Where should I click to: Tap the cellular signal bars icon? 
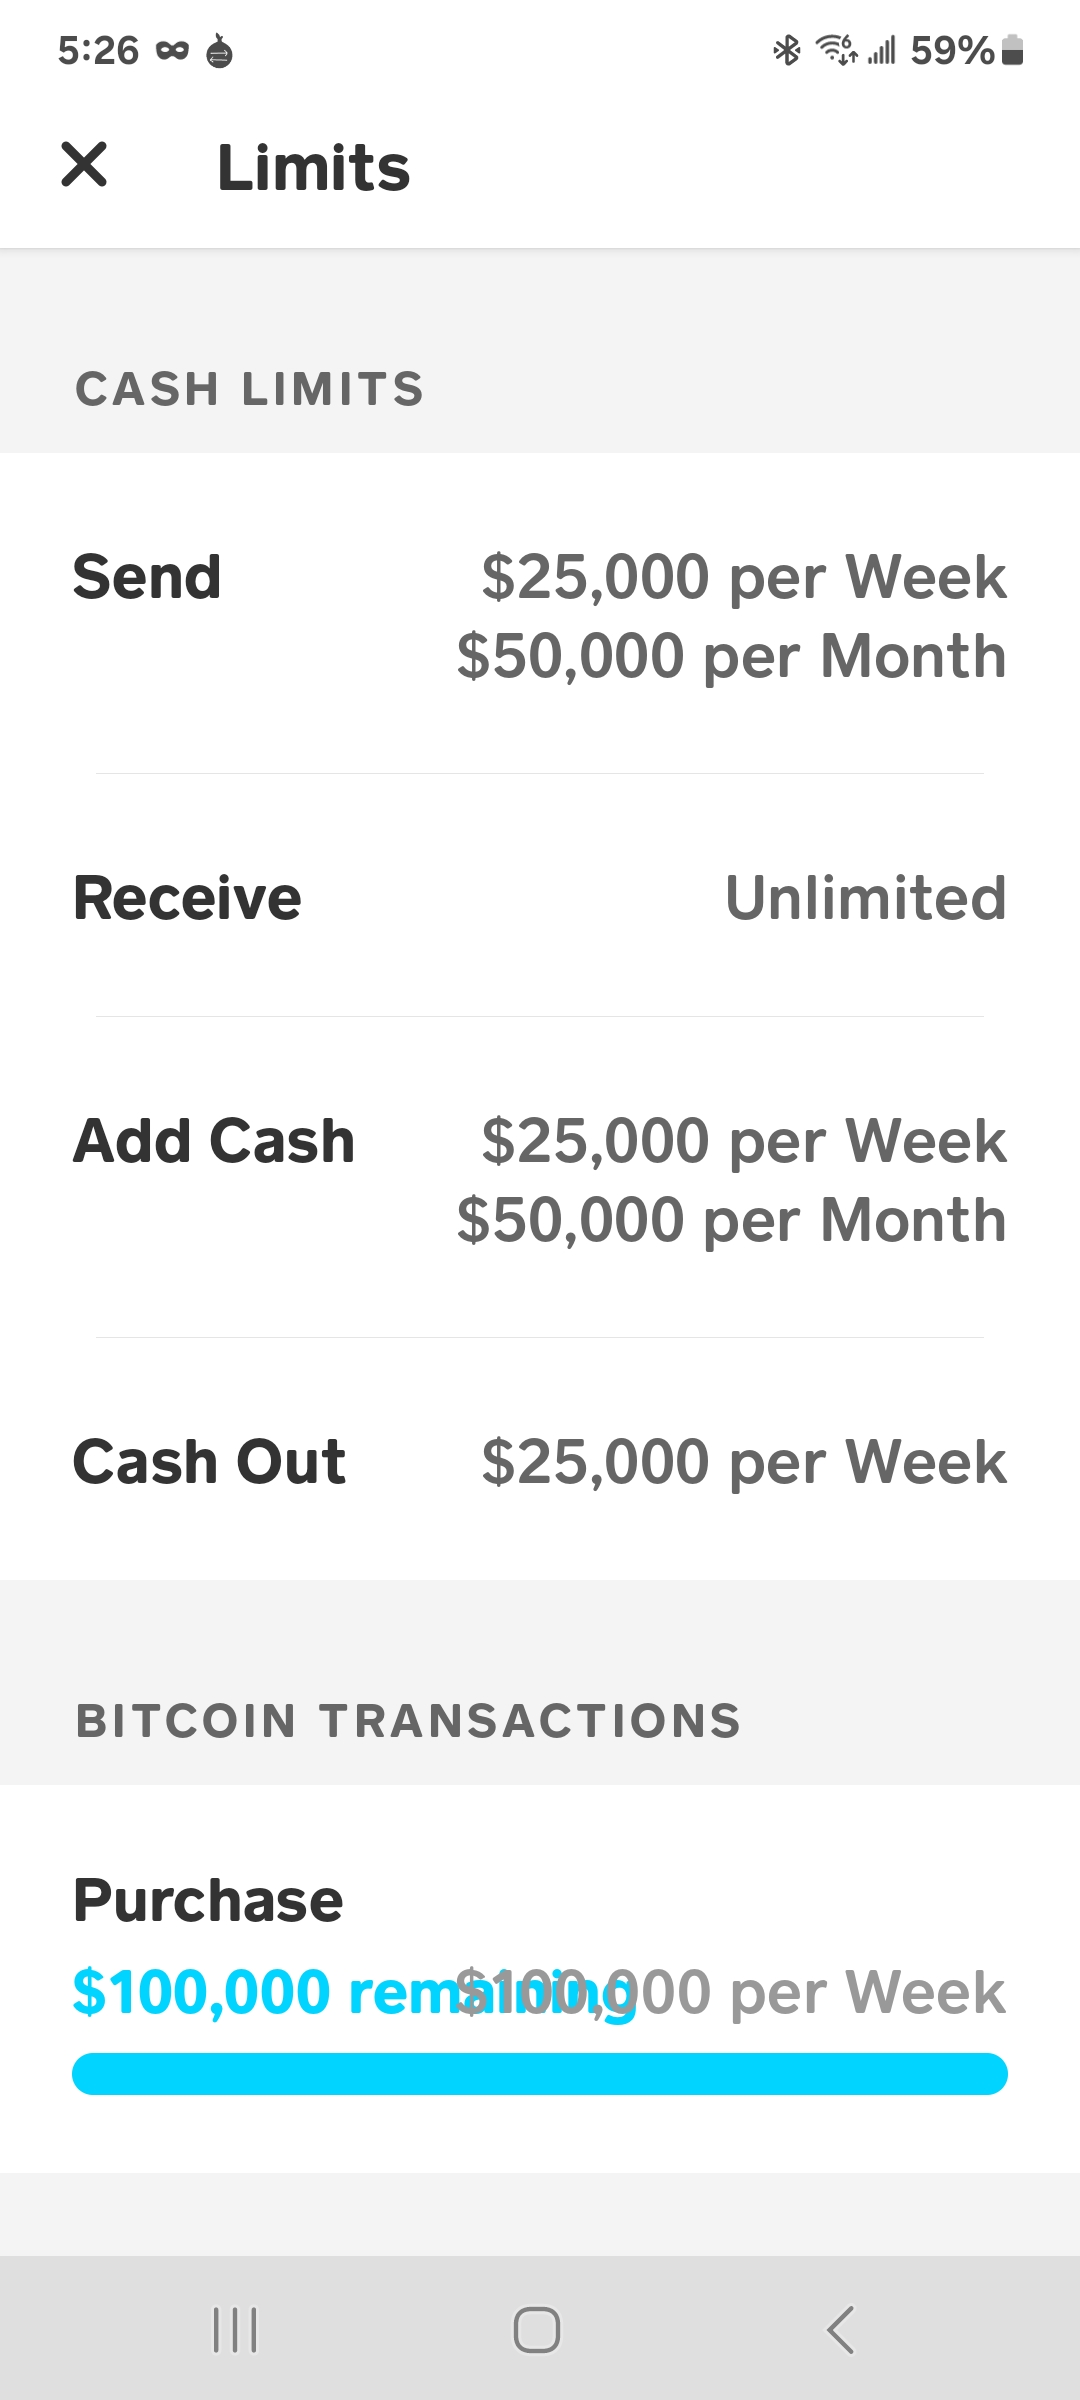(x=881, y=50)
